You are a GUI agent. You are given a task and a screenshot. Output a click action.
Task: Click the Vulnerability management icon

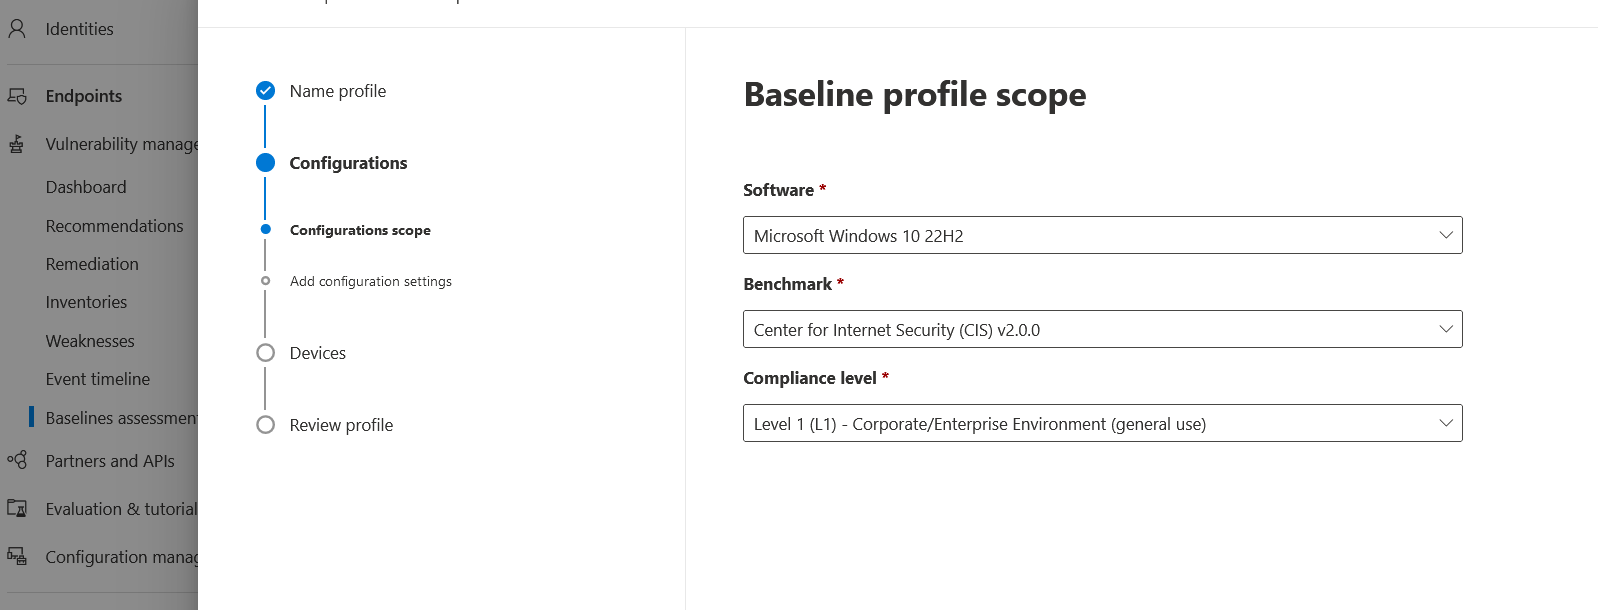point(17,144)
